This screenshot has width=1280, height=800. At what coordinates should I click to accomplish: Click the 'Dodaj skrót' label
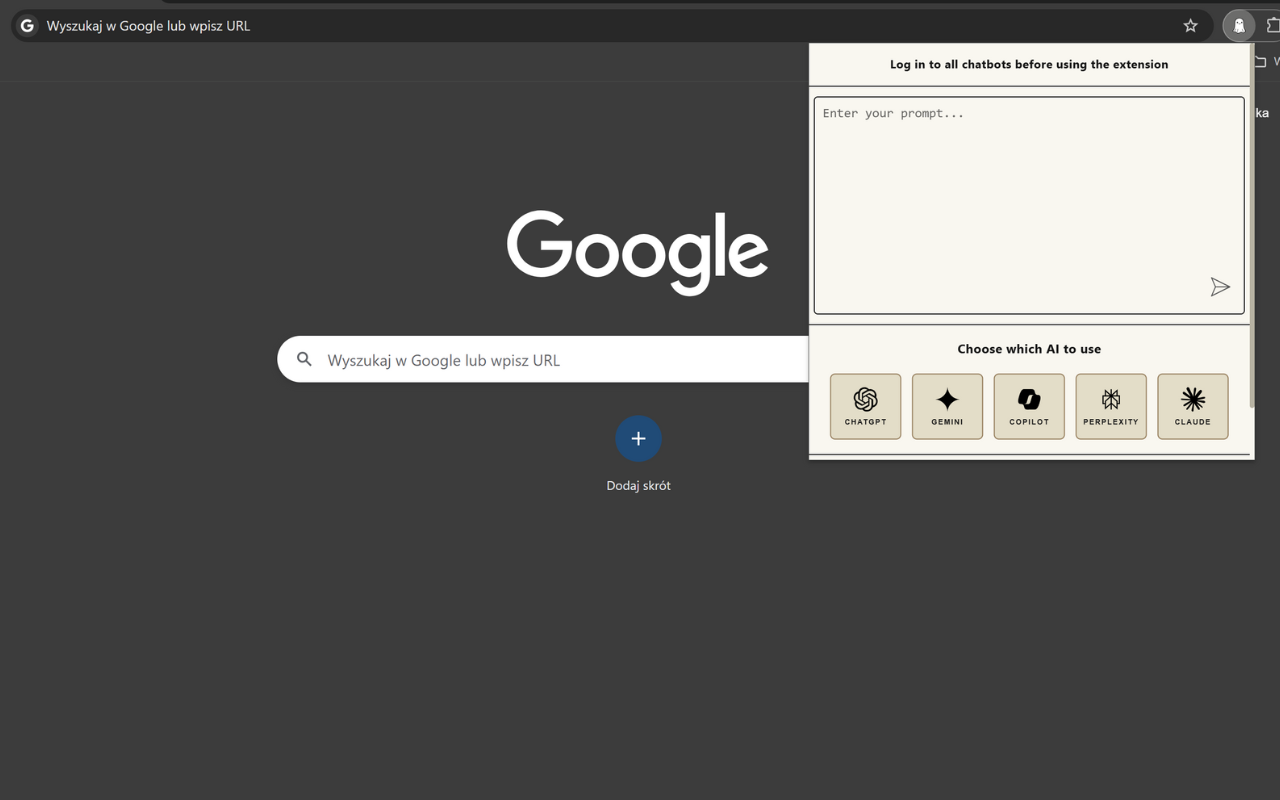638,485
